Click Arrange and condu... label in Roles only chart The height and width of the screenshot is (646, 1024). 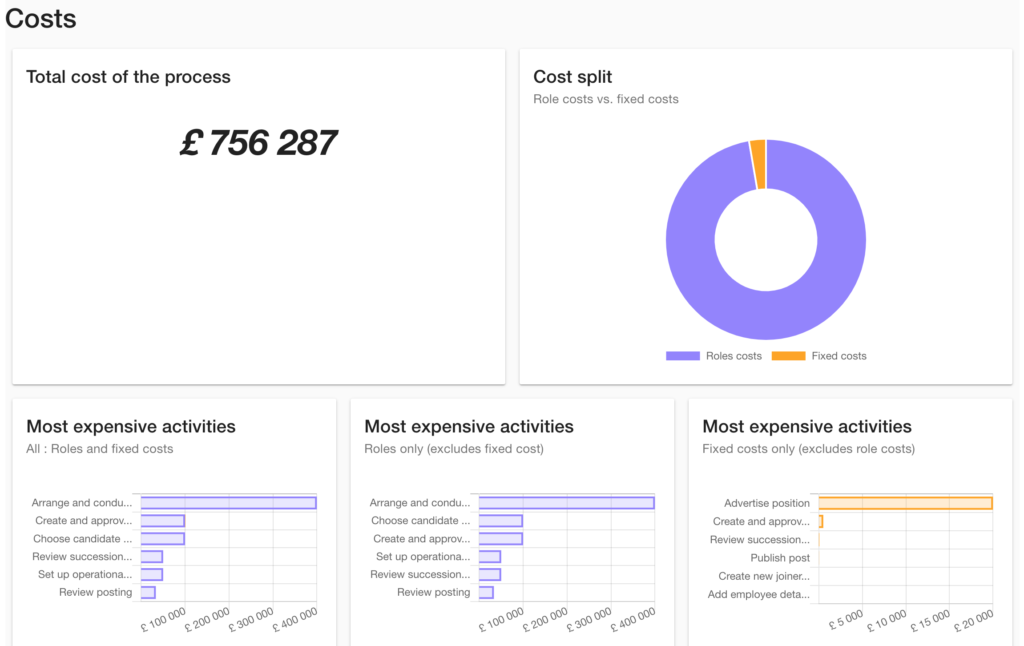(420, 503)
